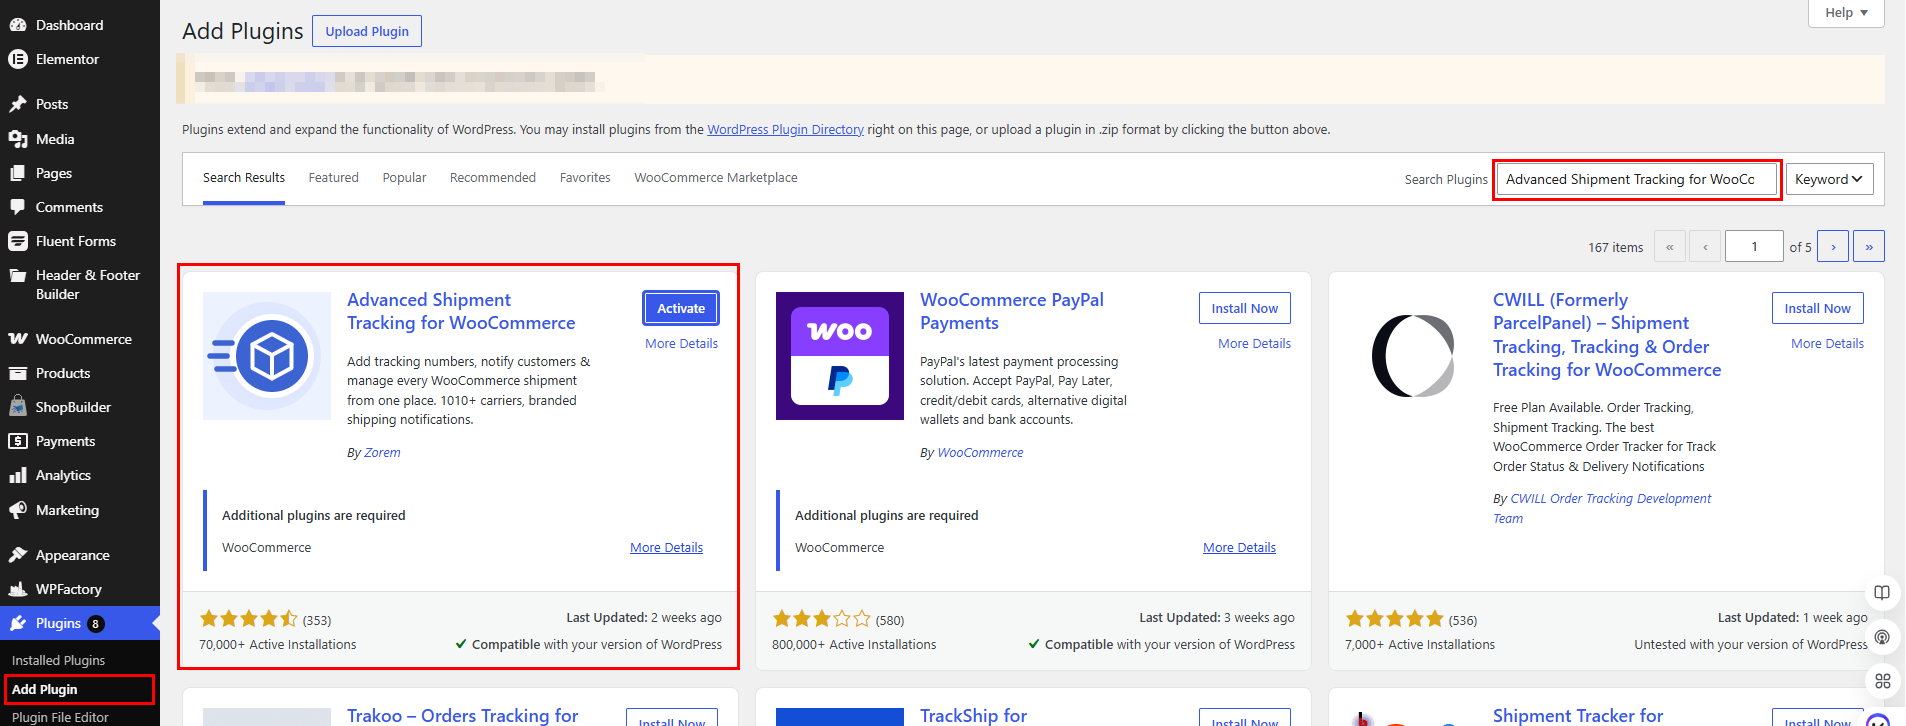
Task: Go to the next results page
Action: [x=1833, y=246]
